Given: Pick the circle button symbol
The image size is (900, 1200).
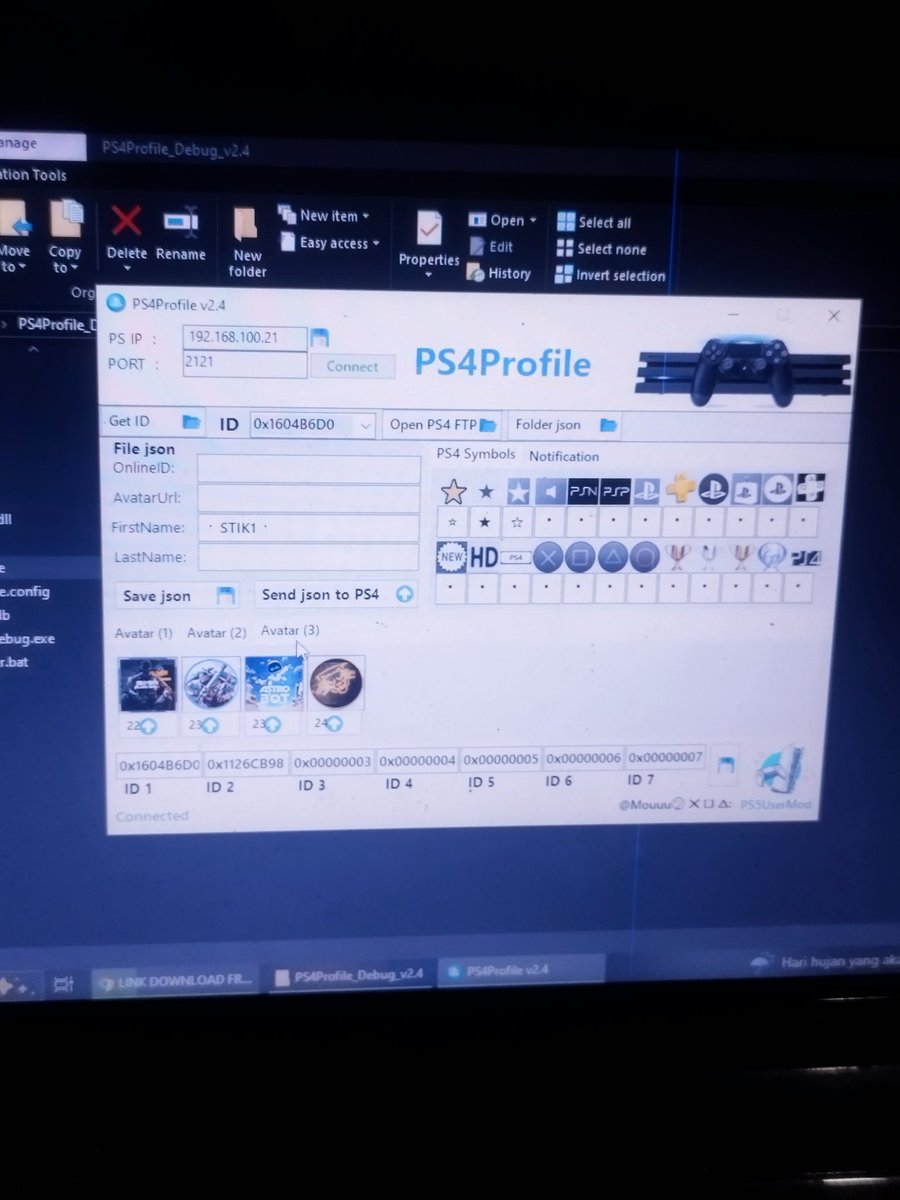Looking at the screenshot, I should pos(645,557).
